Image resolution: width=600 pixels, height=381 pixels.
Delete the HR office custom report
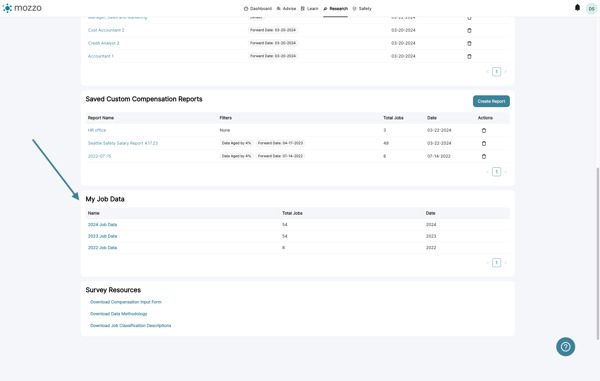[x=484, y=130]
